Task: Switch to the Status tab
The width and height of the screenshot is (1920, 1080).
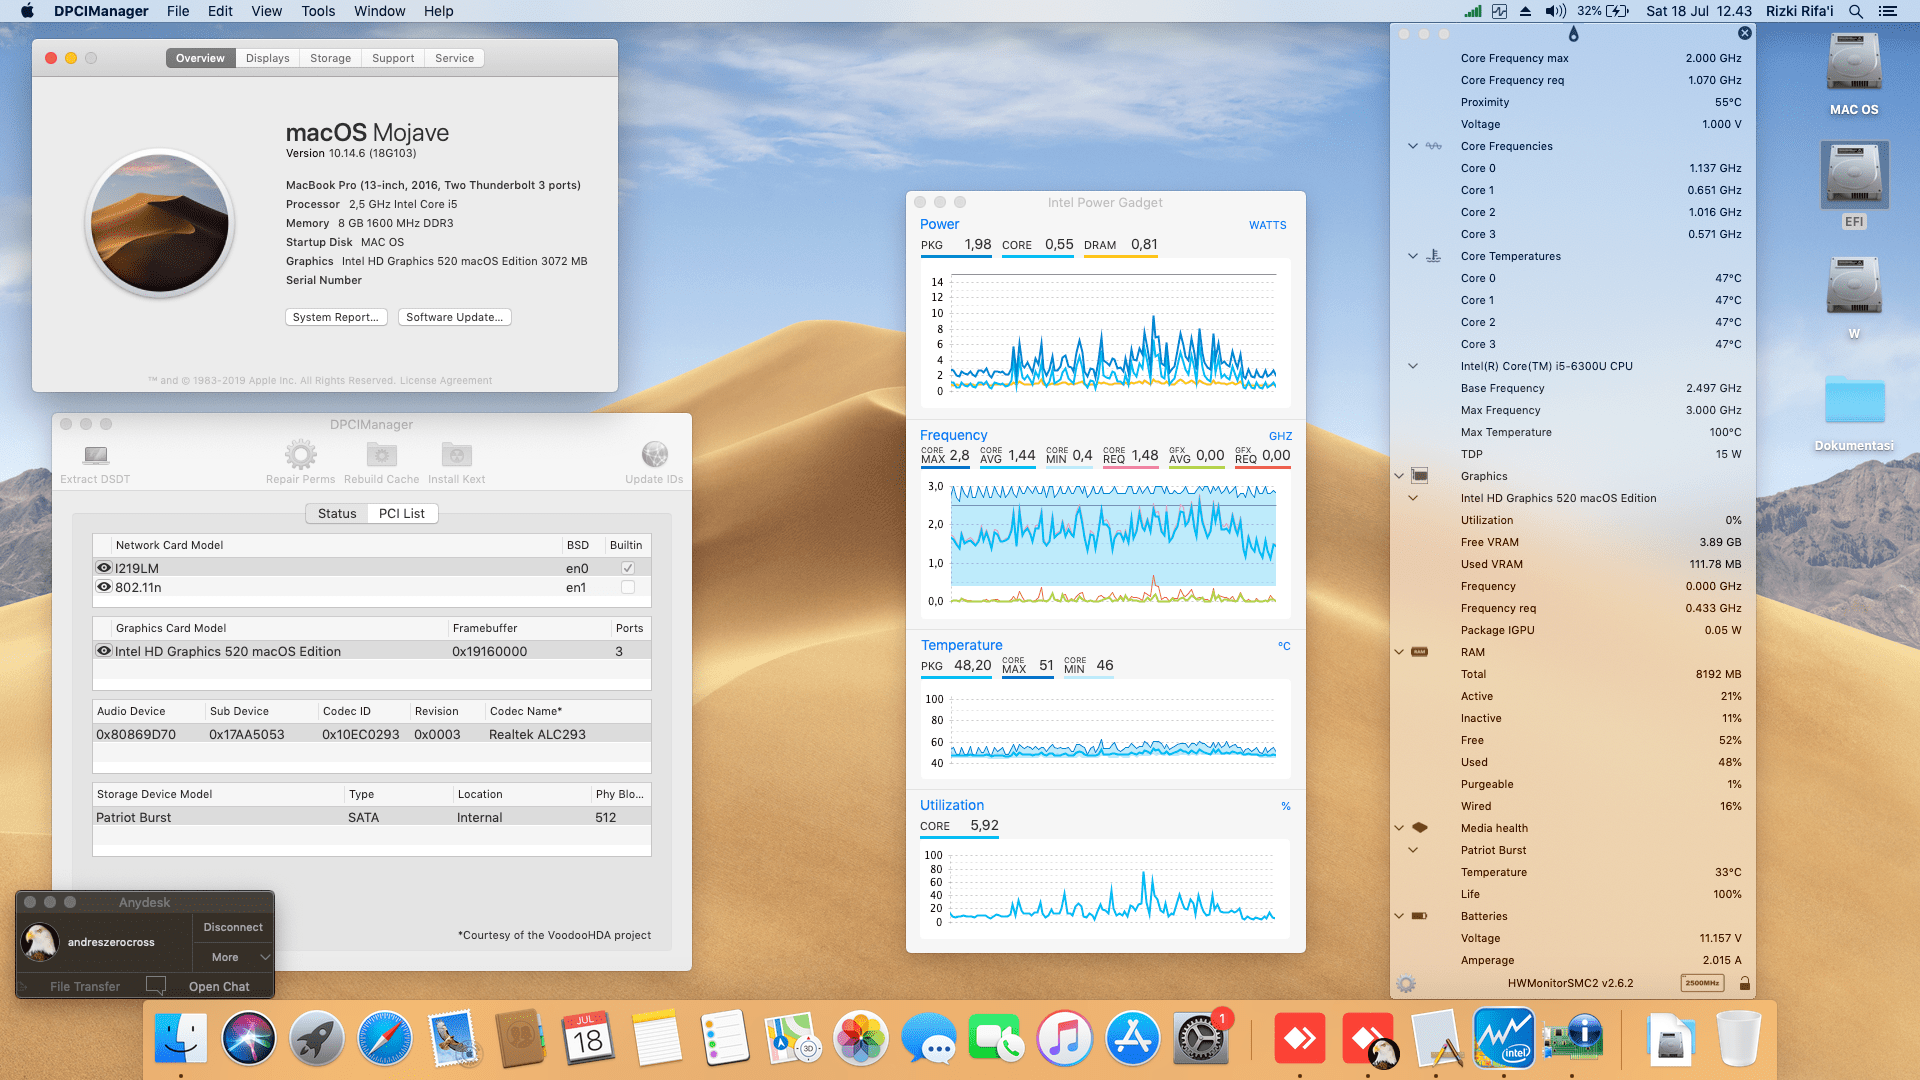Action: tap(337, 514)
